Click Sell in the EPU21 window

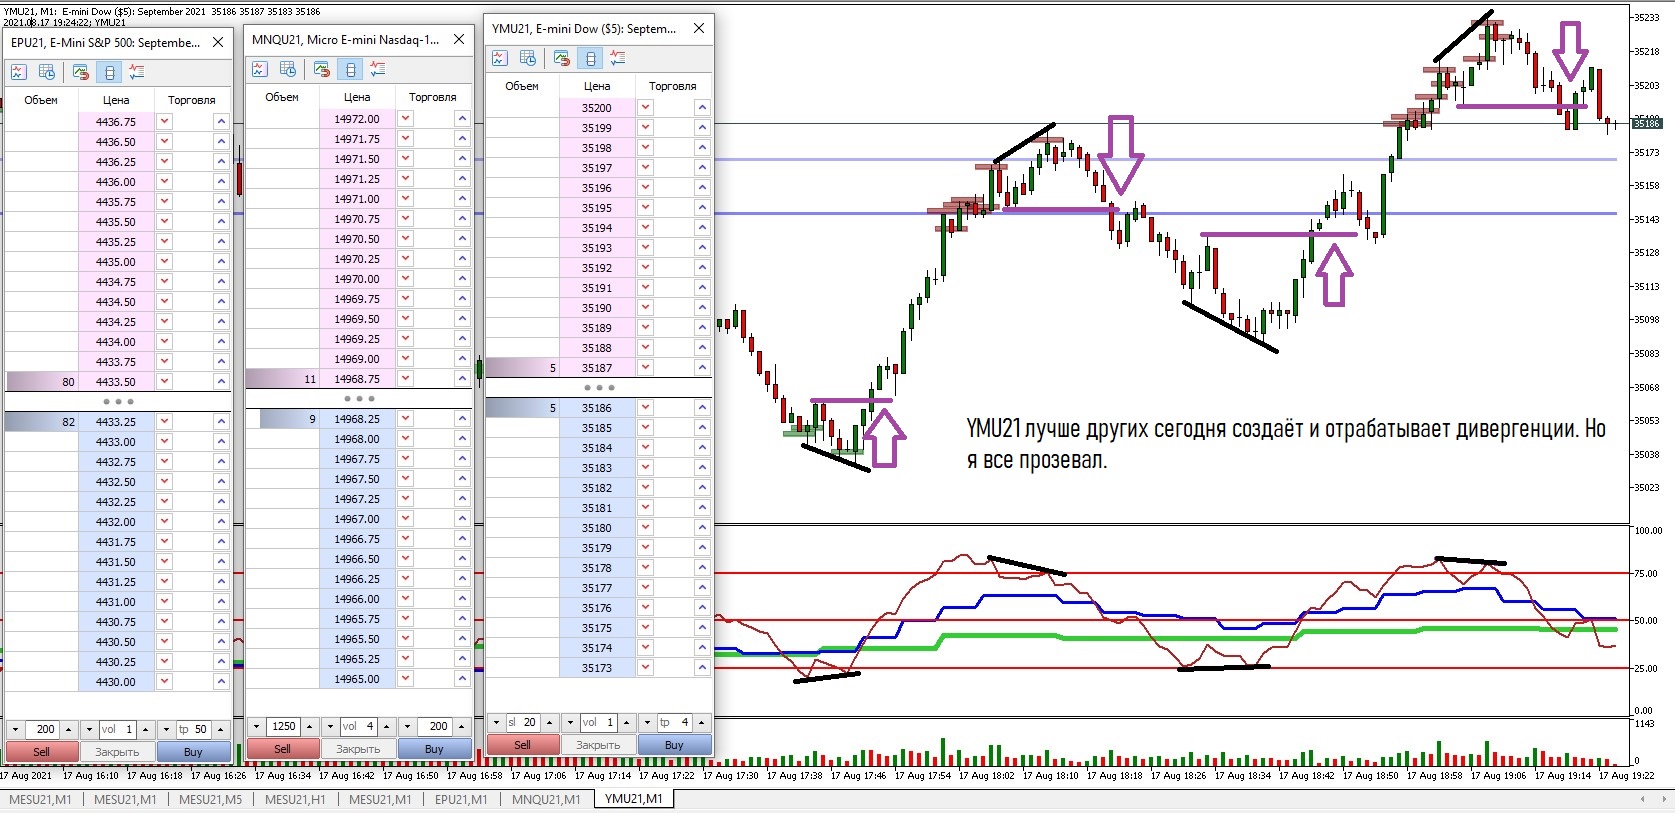point(41,752)
